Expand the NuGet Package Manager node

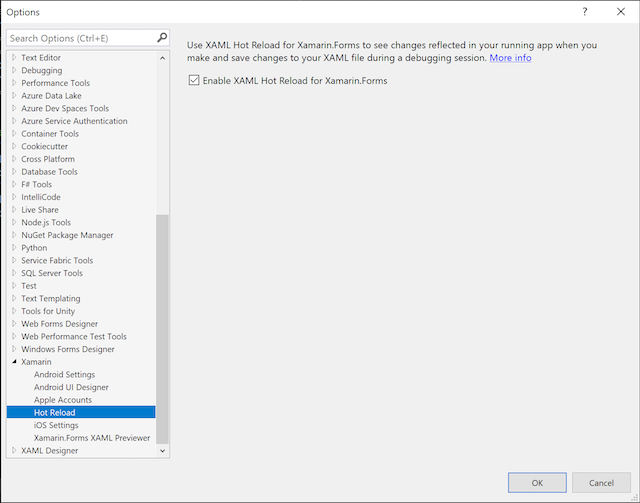tap(14, 235)
